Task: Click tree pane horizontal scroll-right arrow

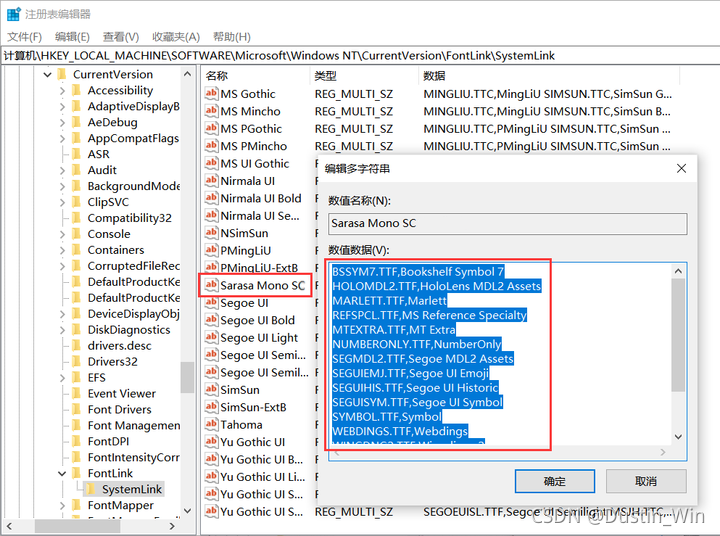Action: pos(172,526)
